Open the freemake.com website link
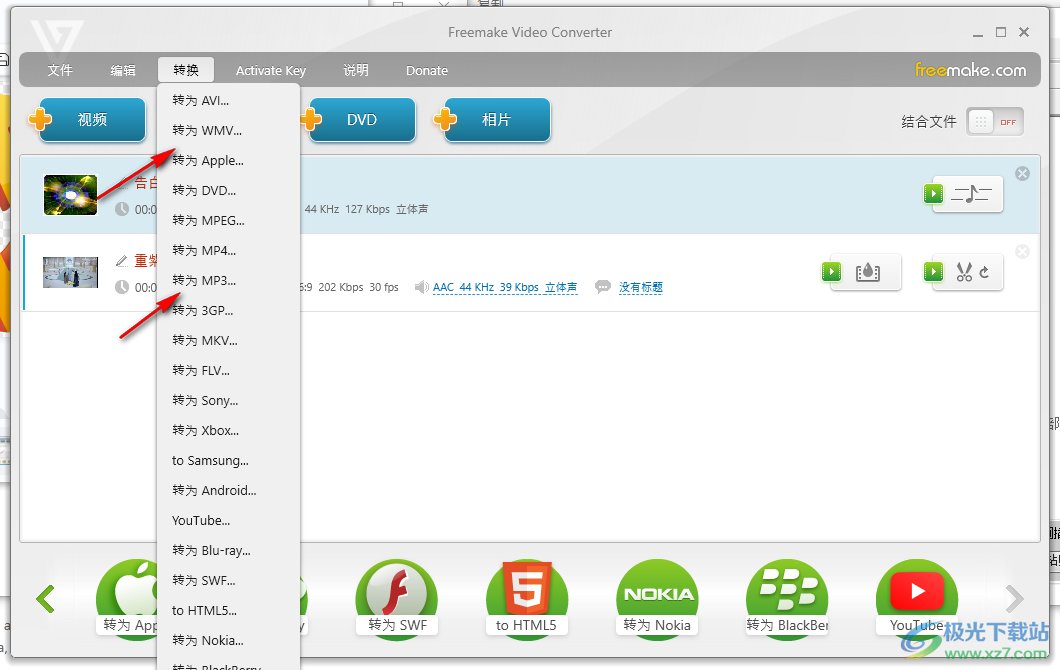 (970, 70)
